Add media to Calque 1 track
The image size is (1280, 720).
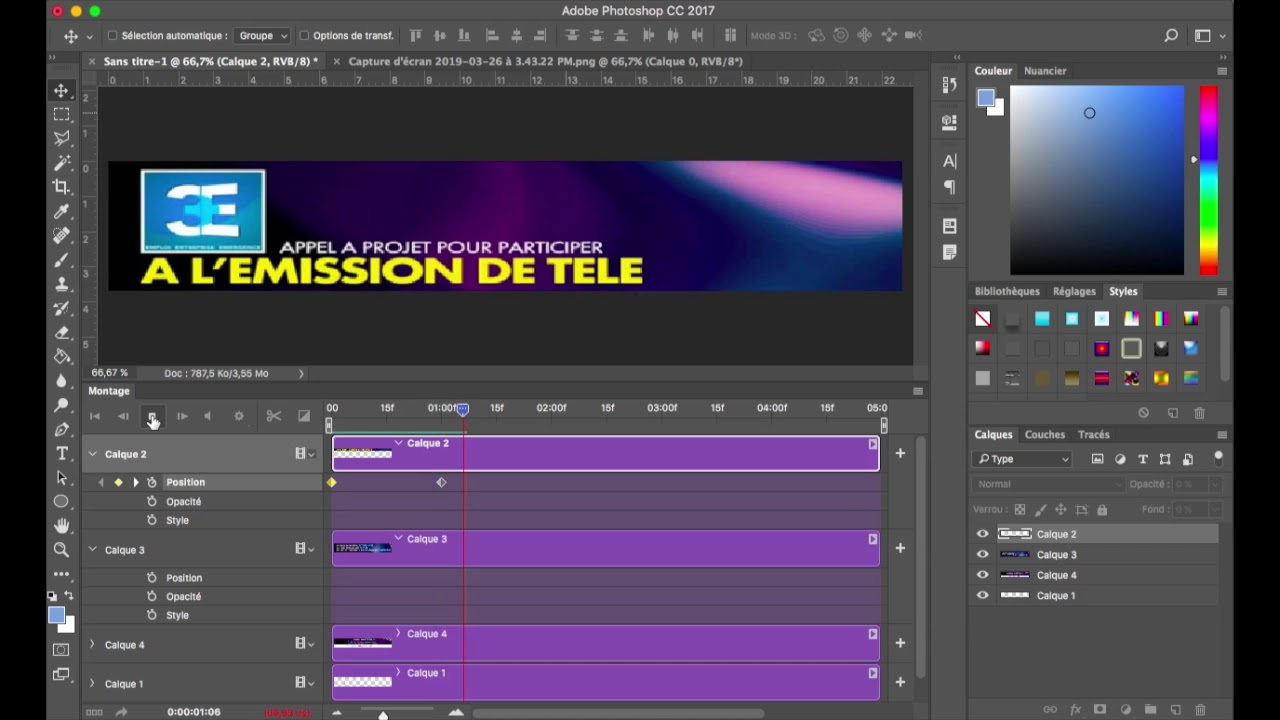[x=900, y=682]
